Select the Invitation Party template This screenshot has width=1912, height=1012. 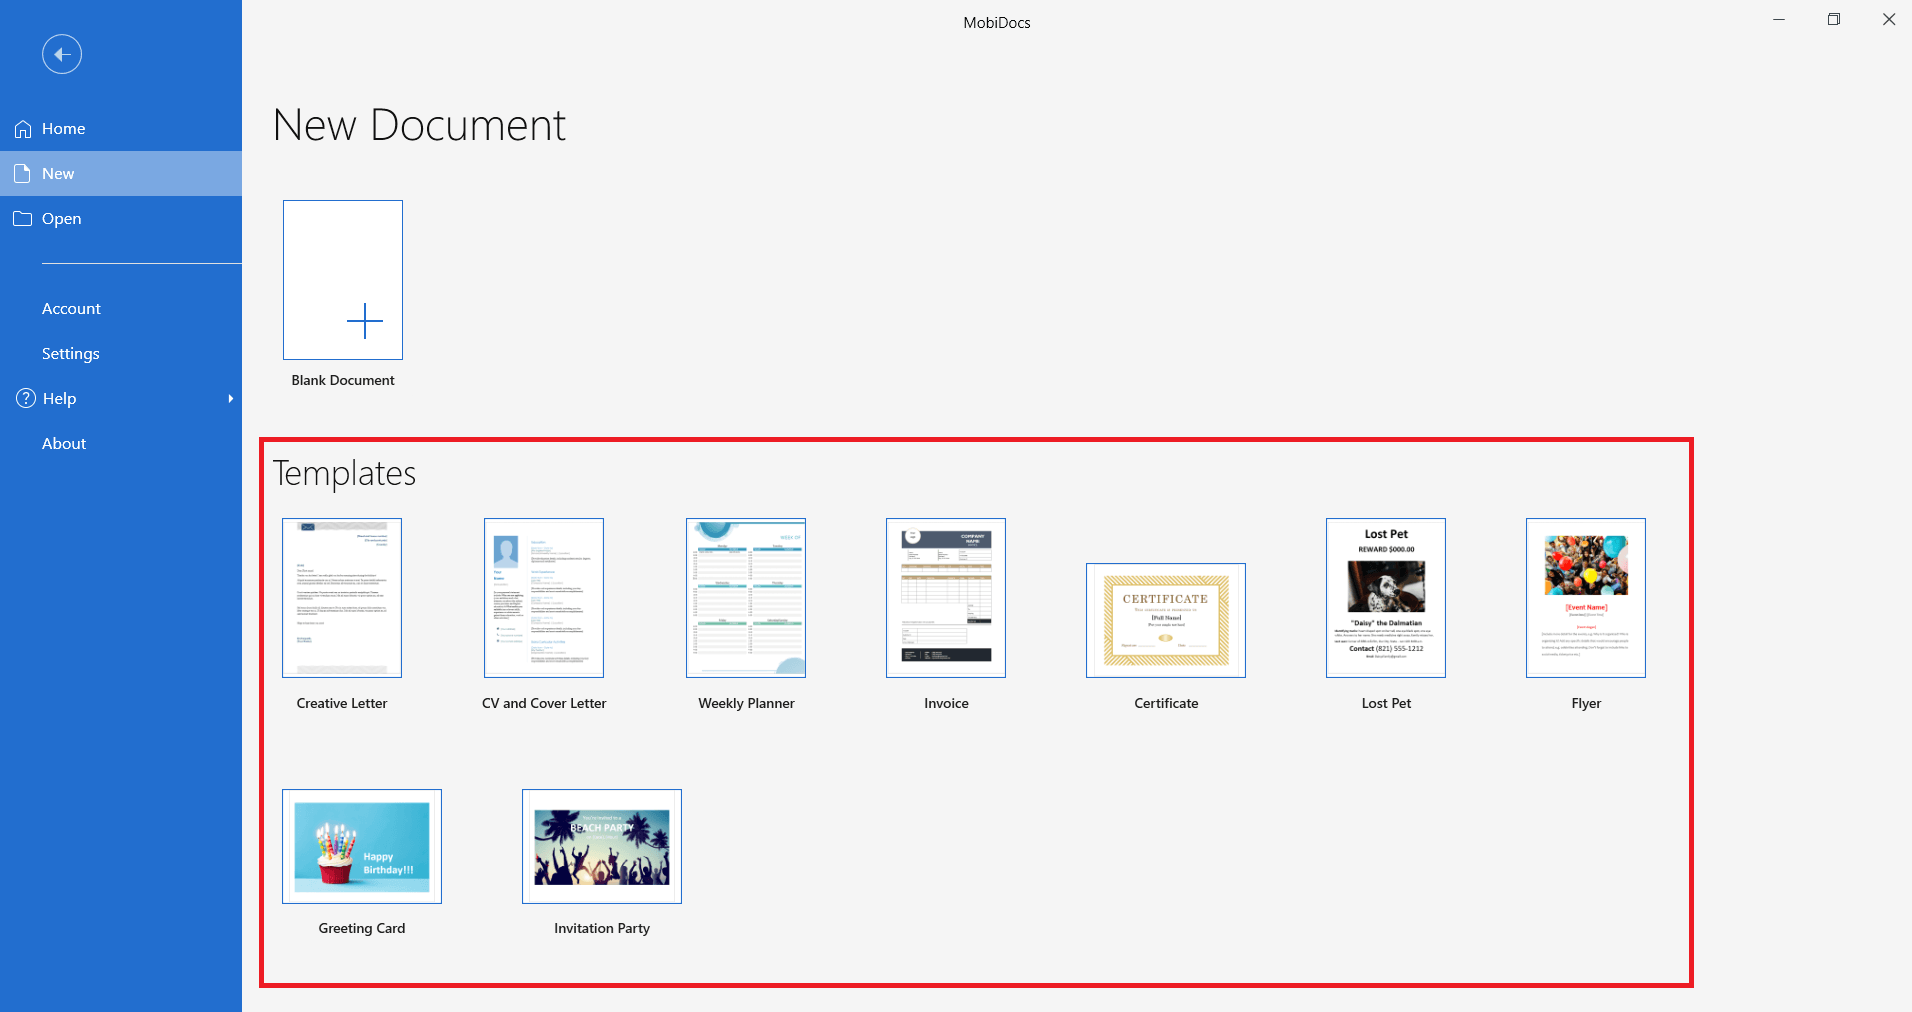(602, 846)
